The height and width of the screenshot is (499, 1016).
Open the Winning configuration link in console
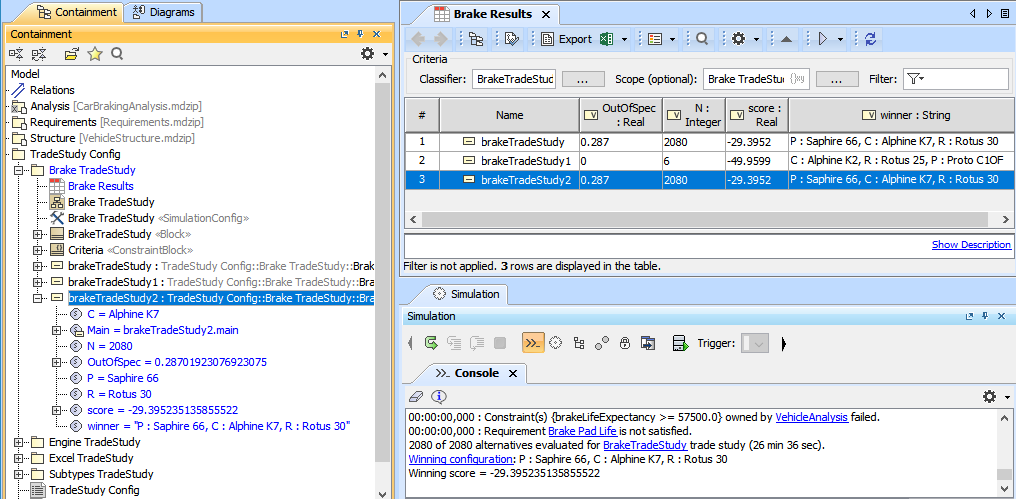(461, 459)
